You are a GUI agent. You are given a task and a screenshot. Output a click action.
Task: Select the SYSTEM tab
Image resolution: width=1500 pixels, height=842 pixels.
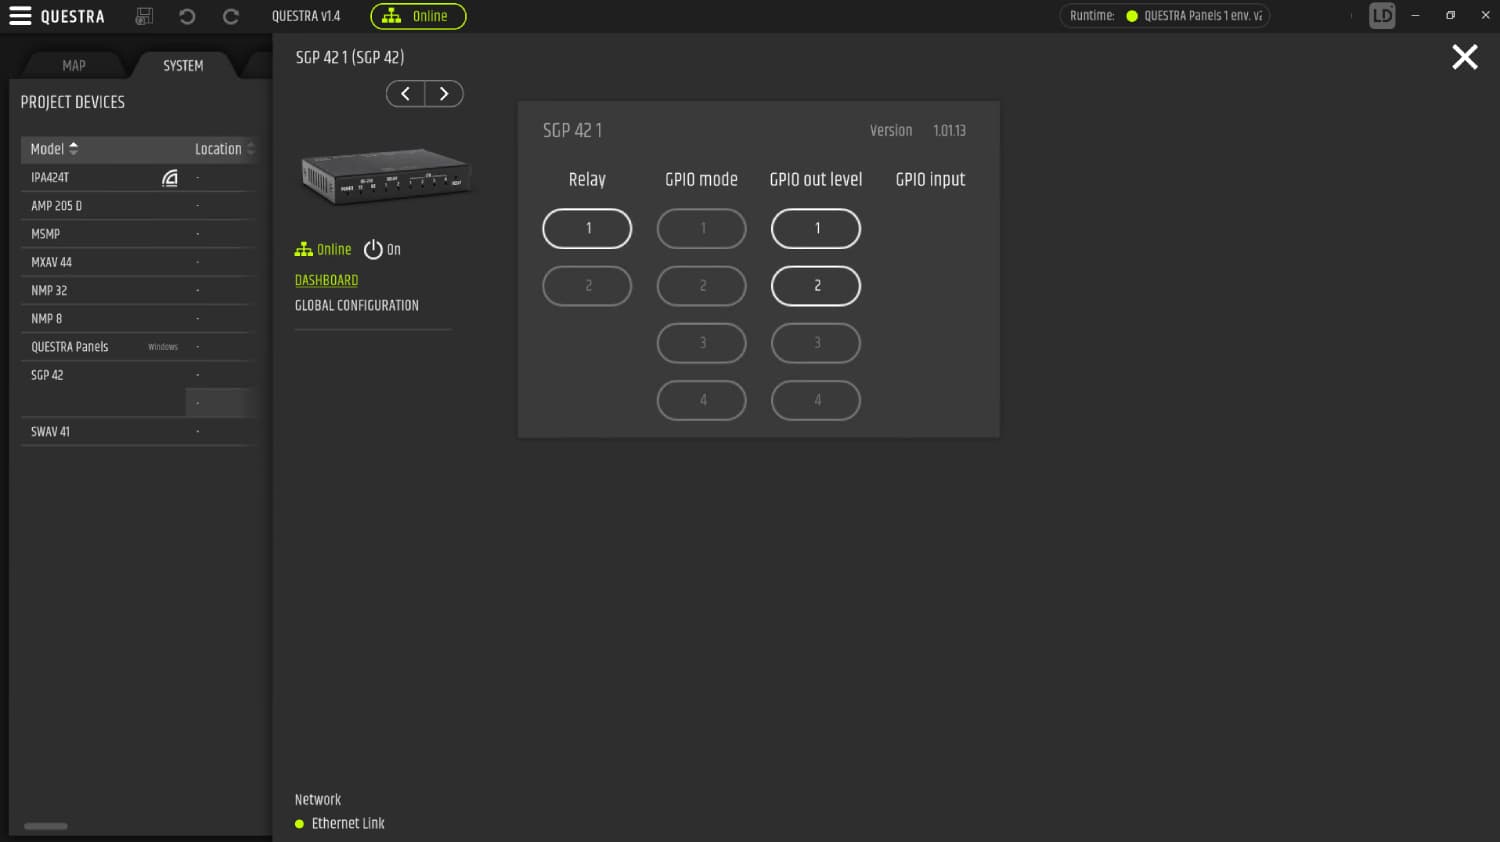pos(182,65)
